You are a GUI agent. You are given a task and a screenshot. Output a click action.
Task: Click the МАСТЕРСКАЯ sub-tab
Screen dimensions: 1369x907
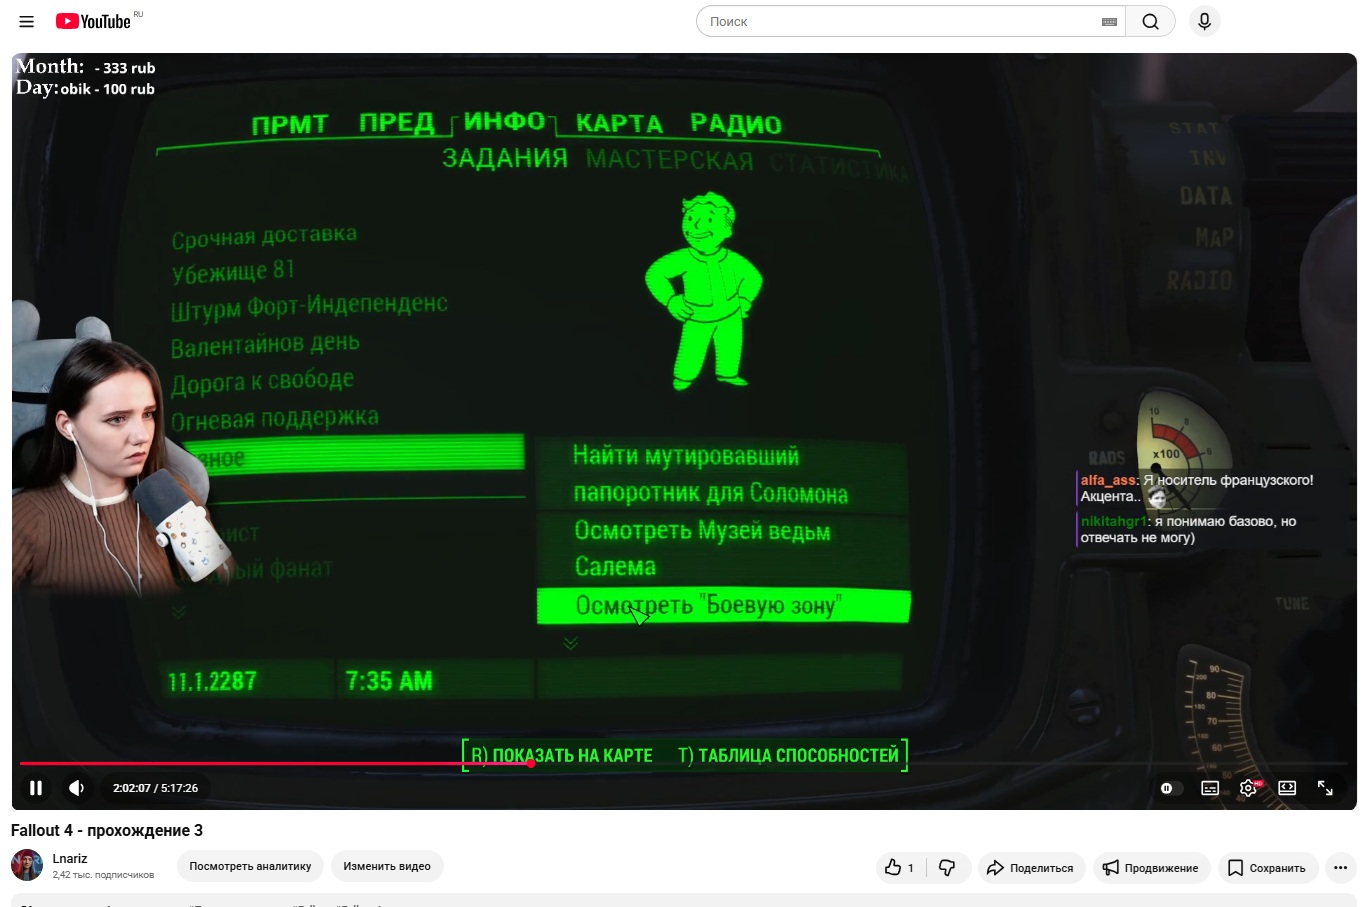click(x=670, y=160)
